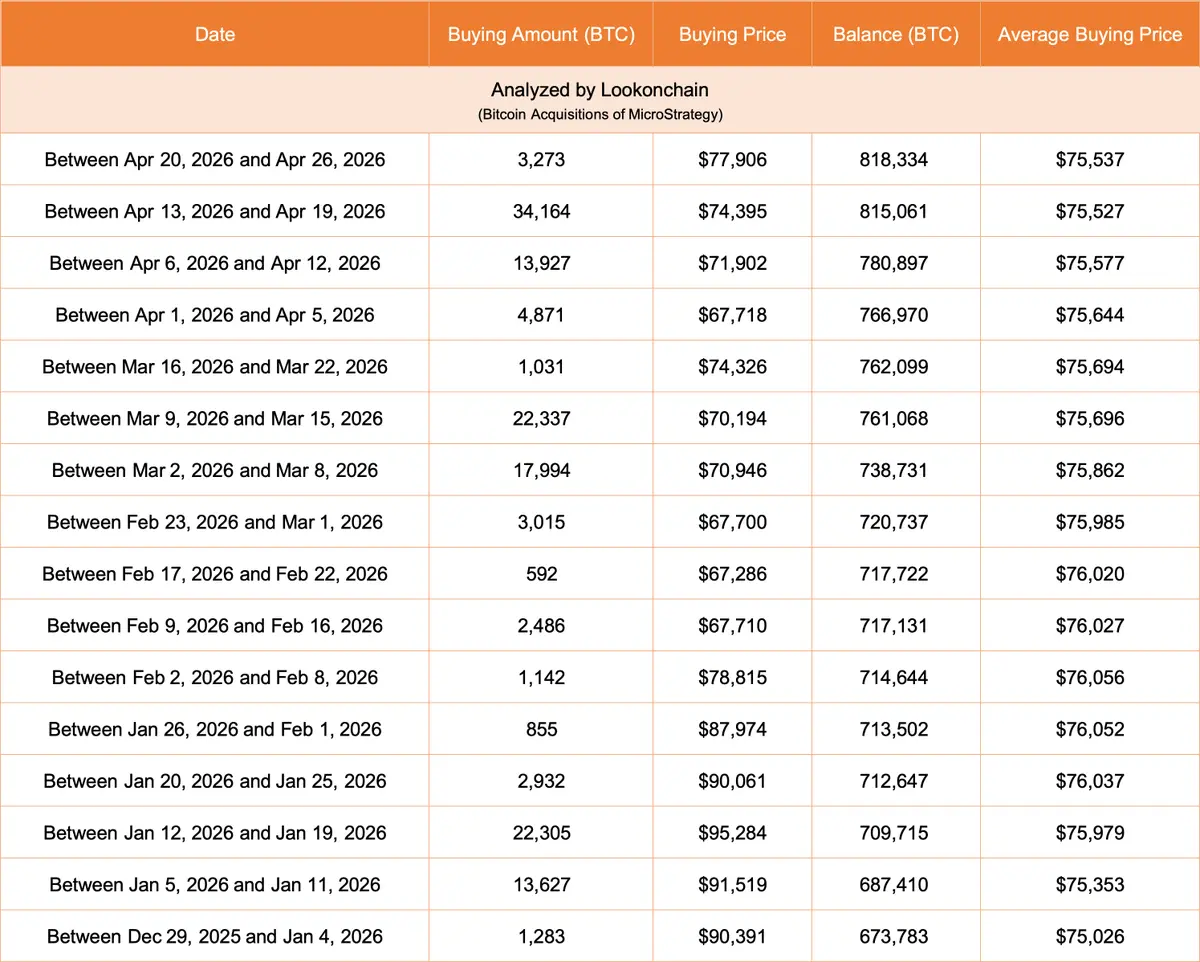Screen dimensions: 1200x962
Task: Click the Bitcoin Acquisitions of MicroStrategy subtitle
Action: (600, 114)
